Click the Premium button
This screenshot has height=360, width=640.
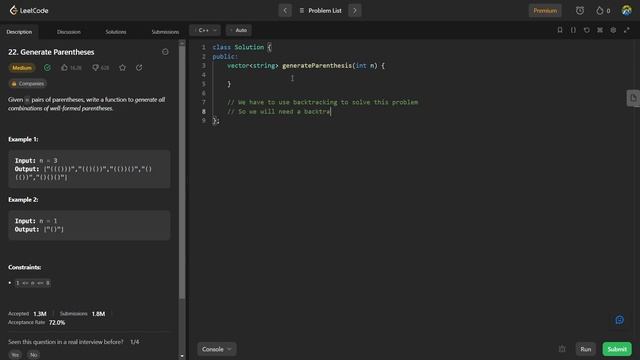click(545, 11)
